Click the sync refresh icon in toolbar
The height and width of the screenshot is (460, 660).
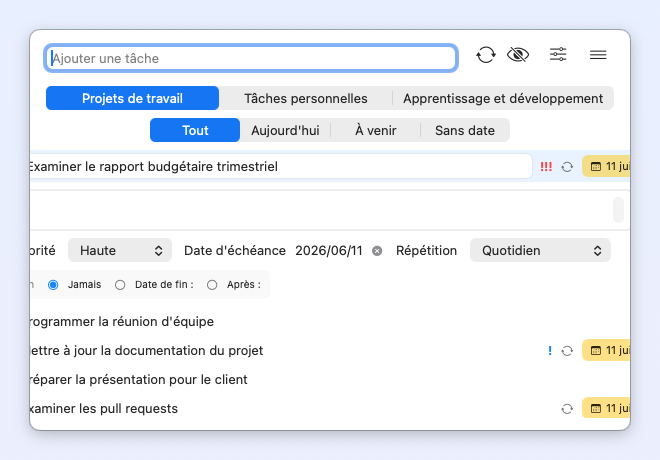tap(486, 55)
